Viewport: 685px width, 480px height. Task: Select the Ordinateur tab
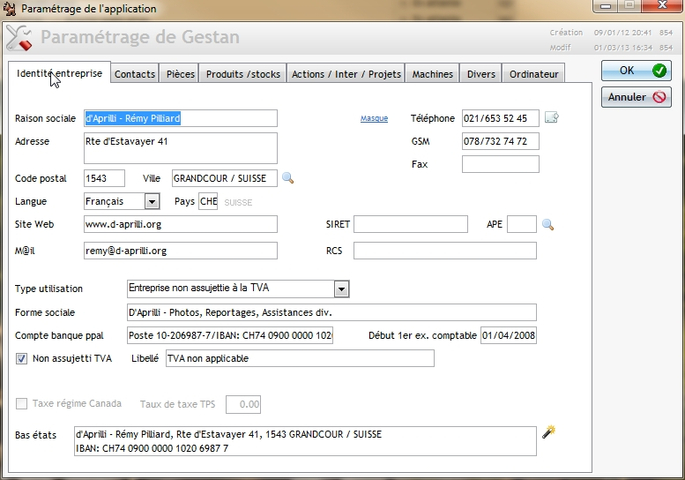(x=534, y=74)
